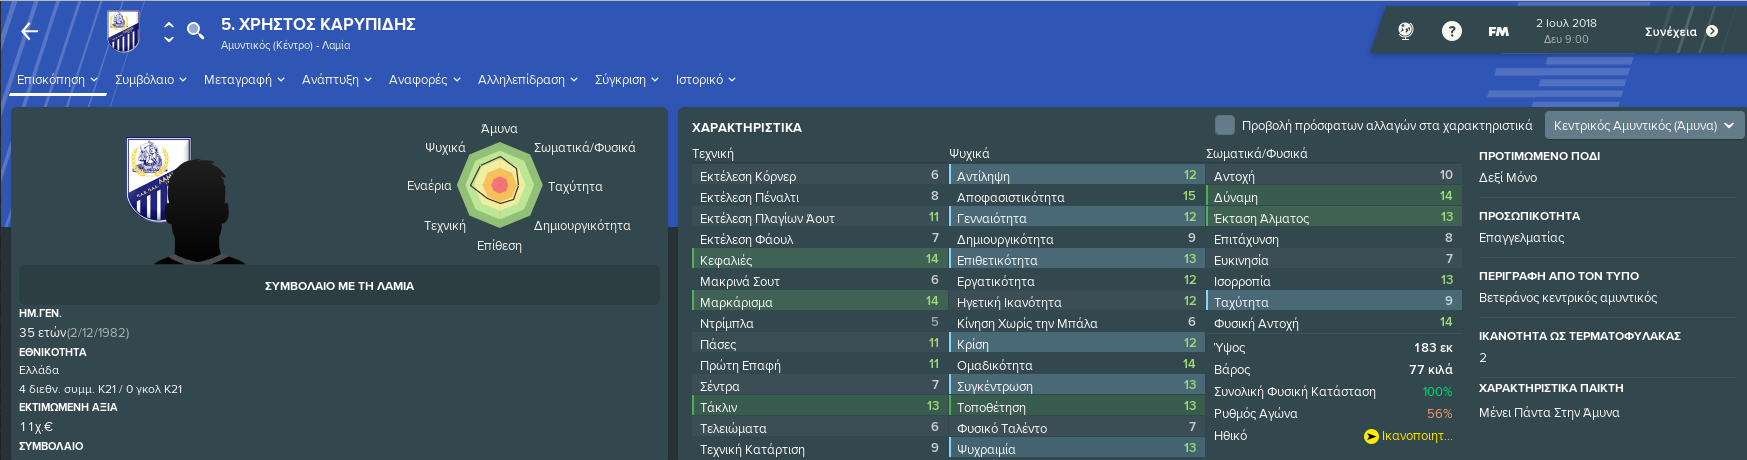Go back using the arrow icon
Viewport: 1747px width, 460px height.
30,32
